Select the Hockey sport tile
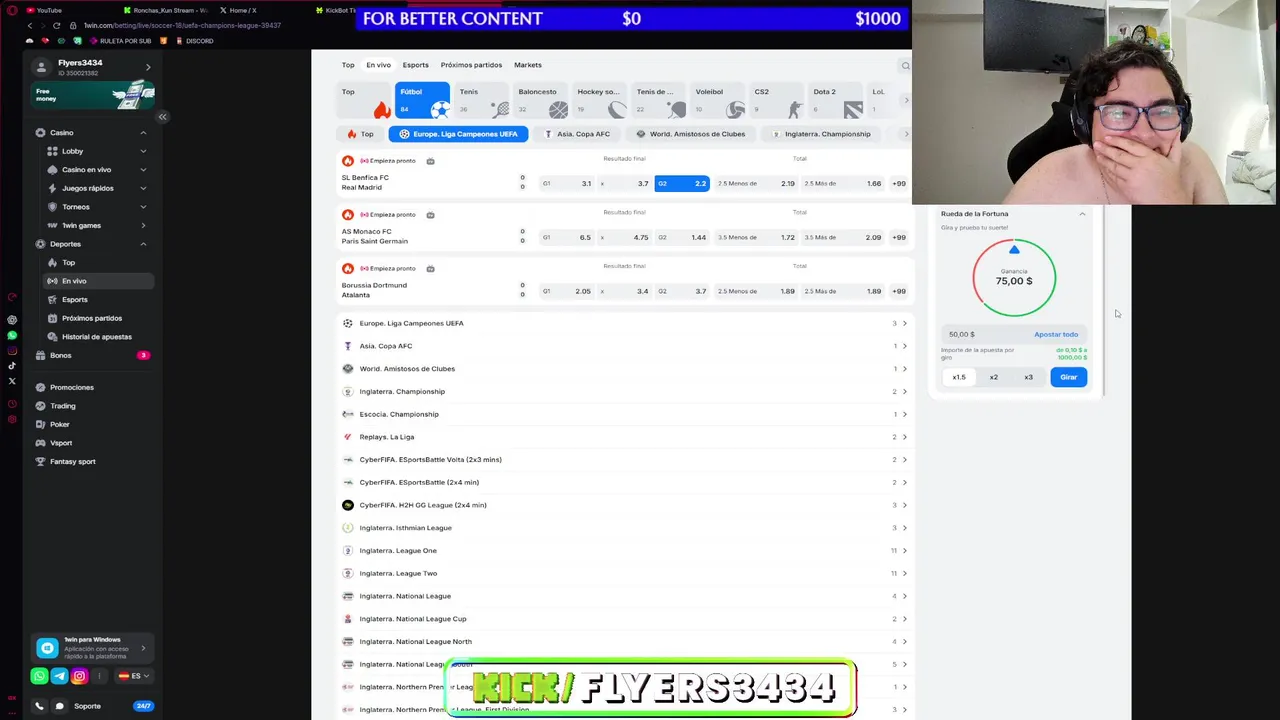1280x720 pixels. (x=601, y=101)
